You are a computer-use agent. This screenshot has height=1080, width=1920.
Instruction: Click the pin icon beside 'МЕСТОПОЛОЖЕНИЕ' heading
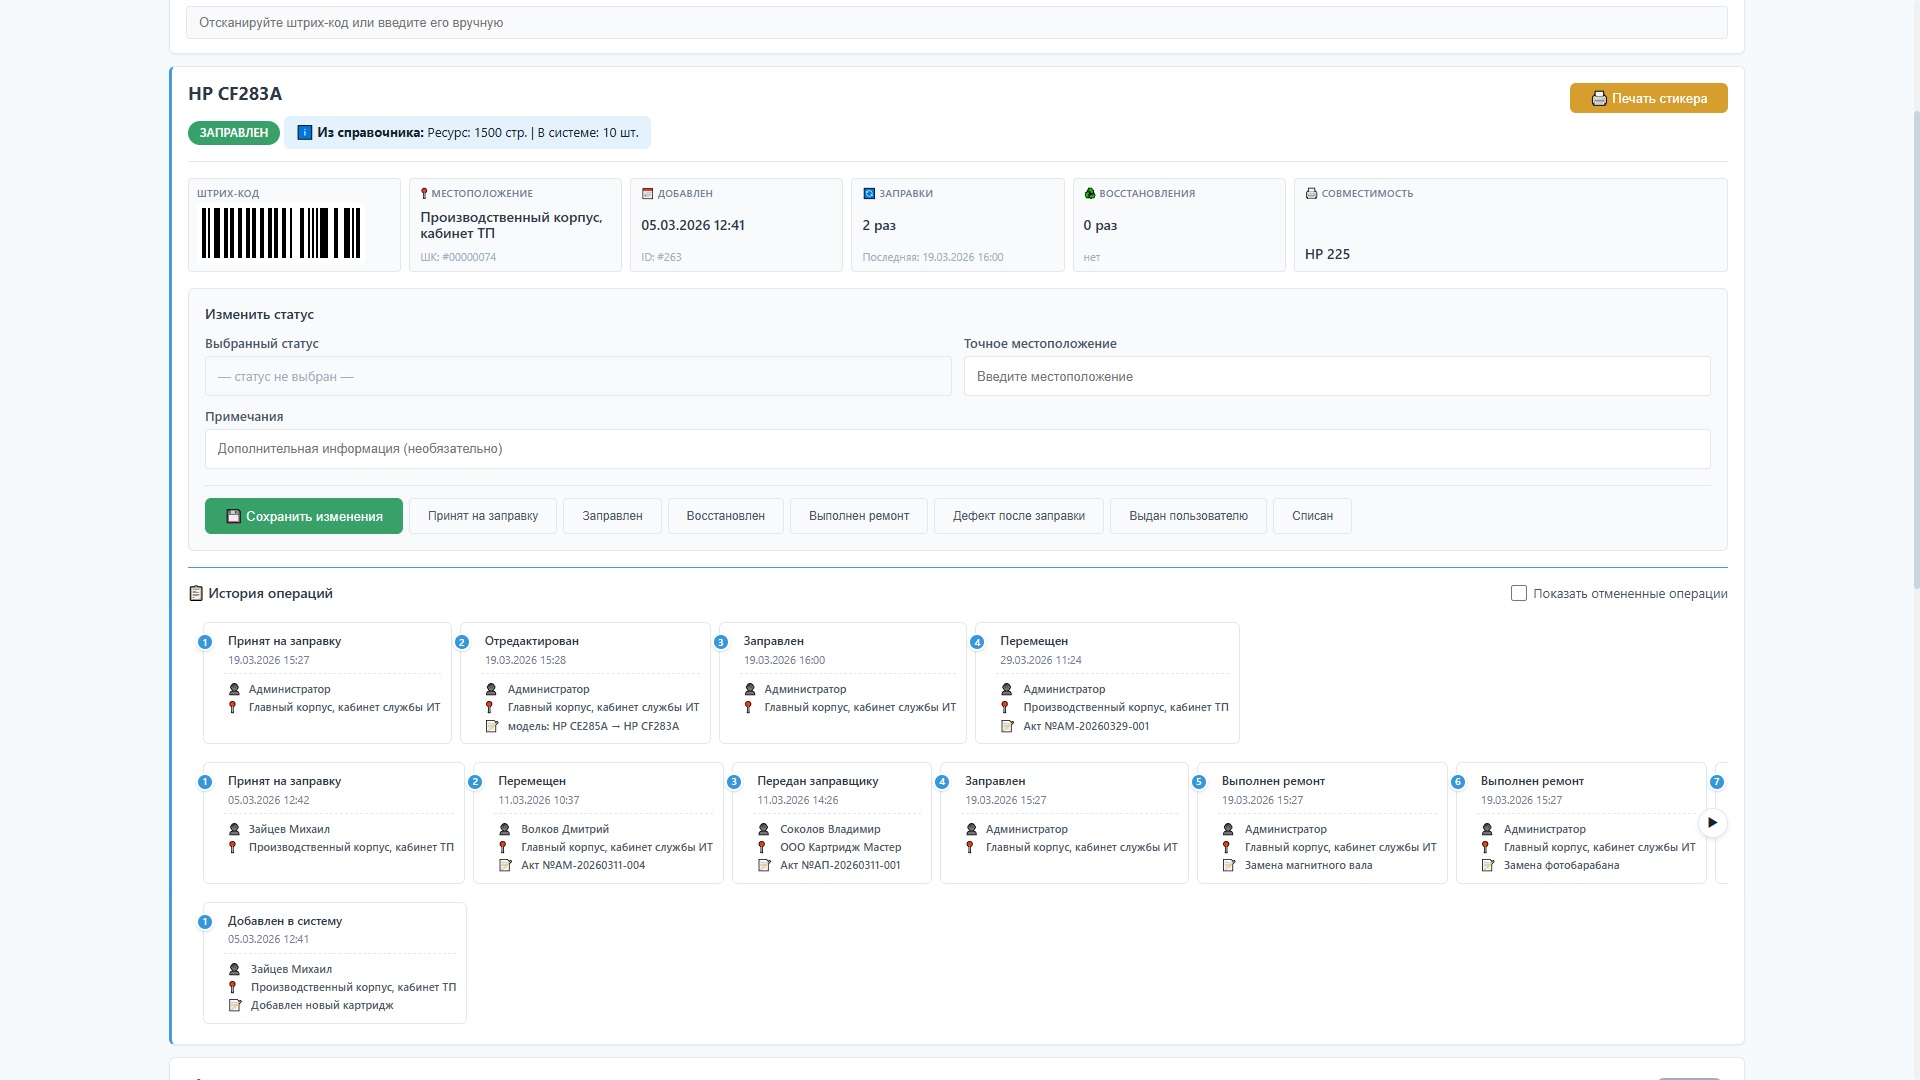click(424, 193)
